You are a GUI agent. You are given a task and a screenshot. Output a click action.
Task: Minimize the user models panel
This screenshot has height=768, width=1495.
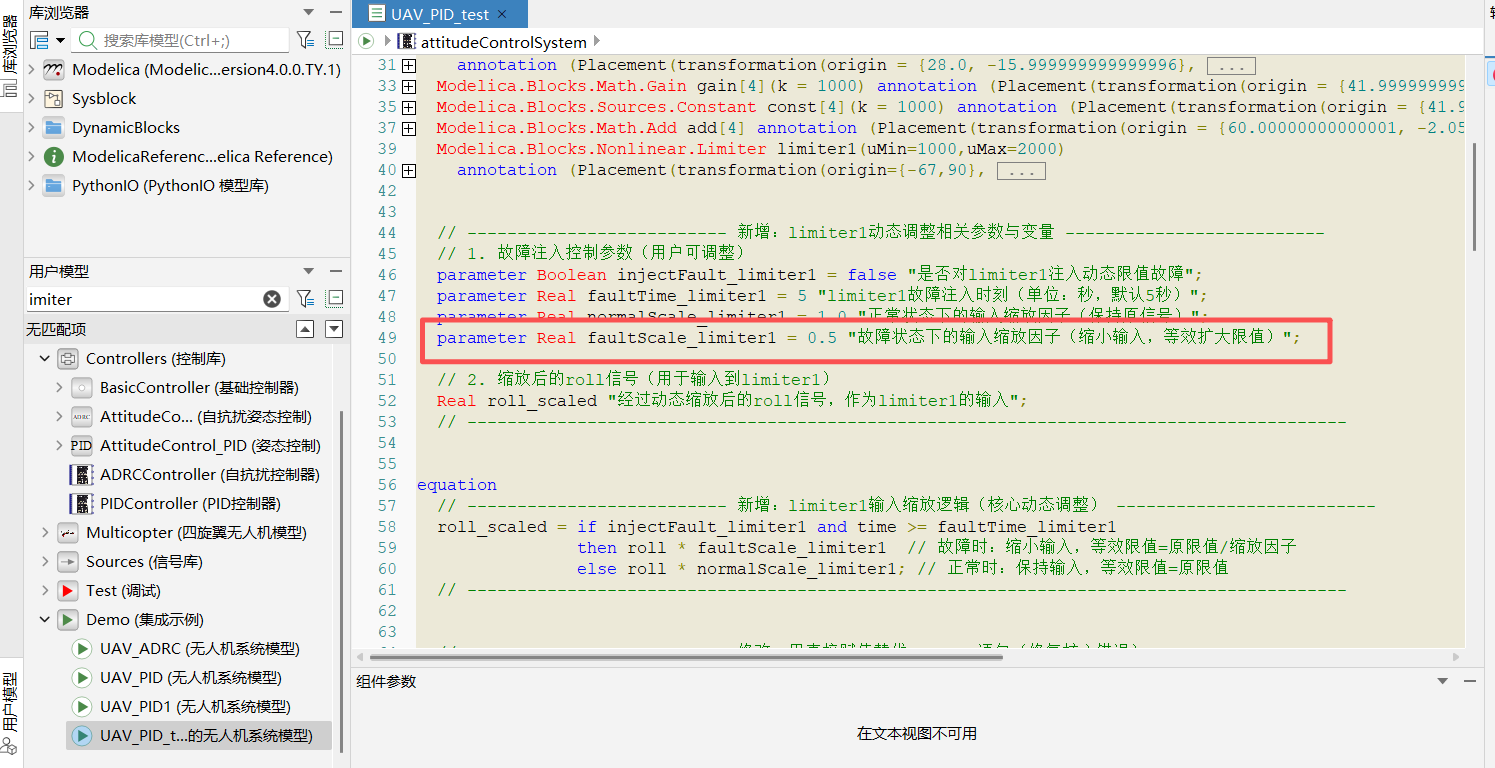coord(336,271)
